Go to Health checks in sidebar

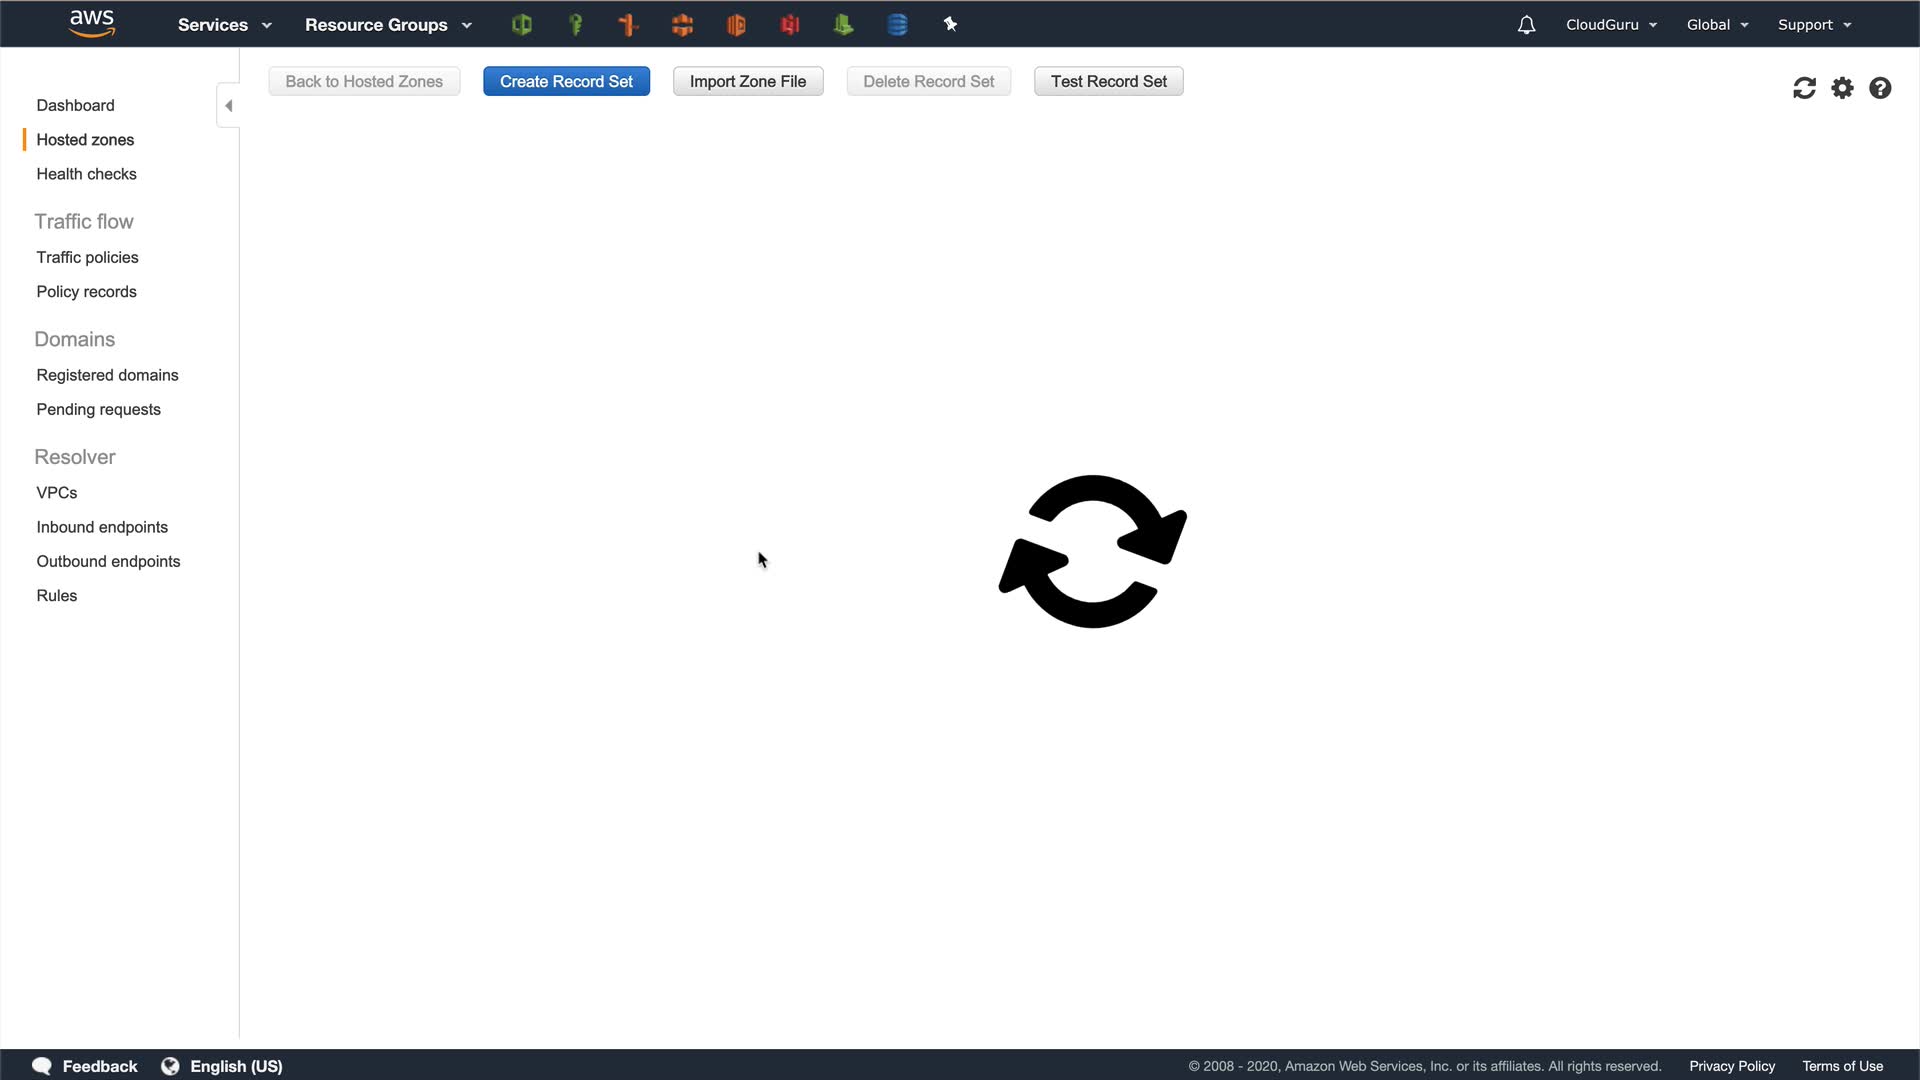86,174
